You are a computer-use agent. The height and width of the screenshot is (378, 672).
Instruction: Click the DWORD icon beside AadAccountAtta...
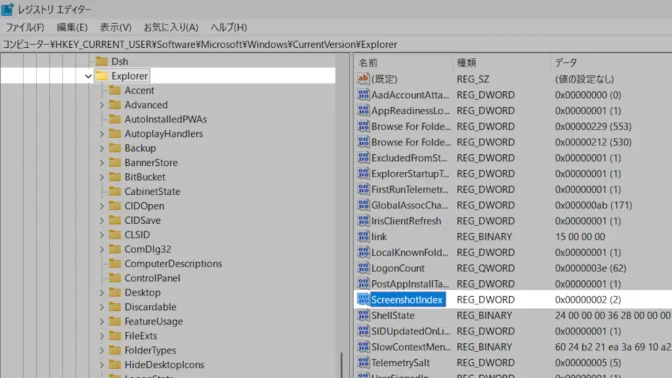[x=363, y=95]
